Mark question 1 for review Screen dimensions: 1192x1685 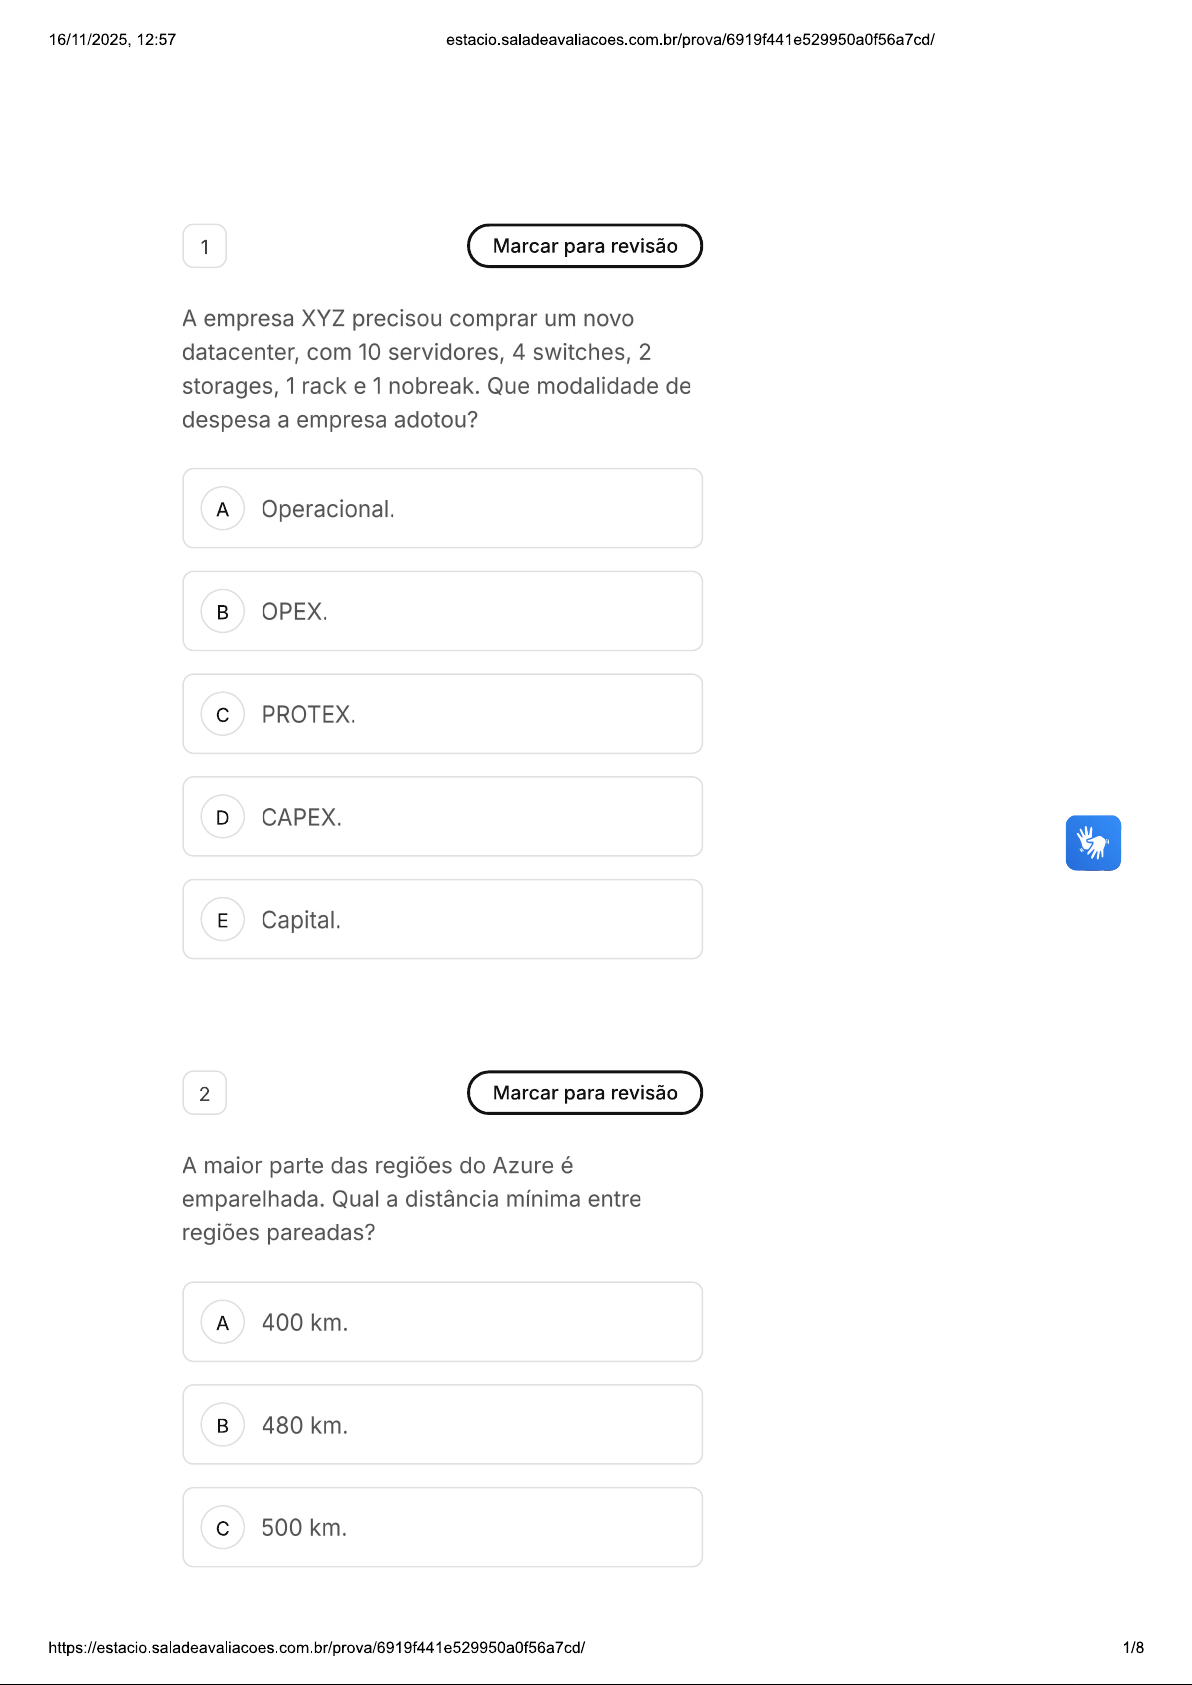[585, 246]
